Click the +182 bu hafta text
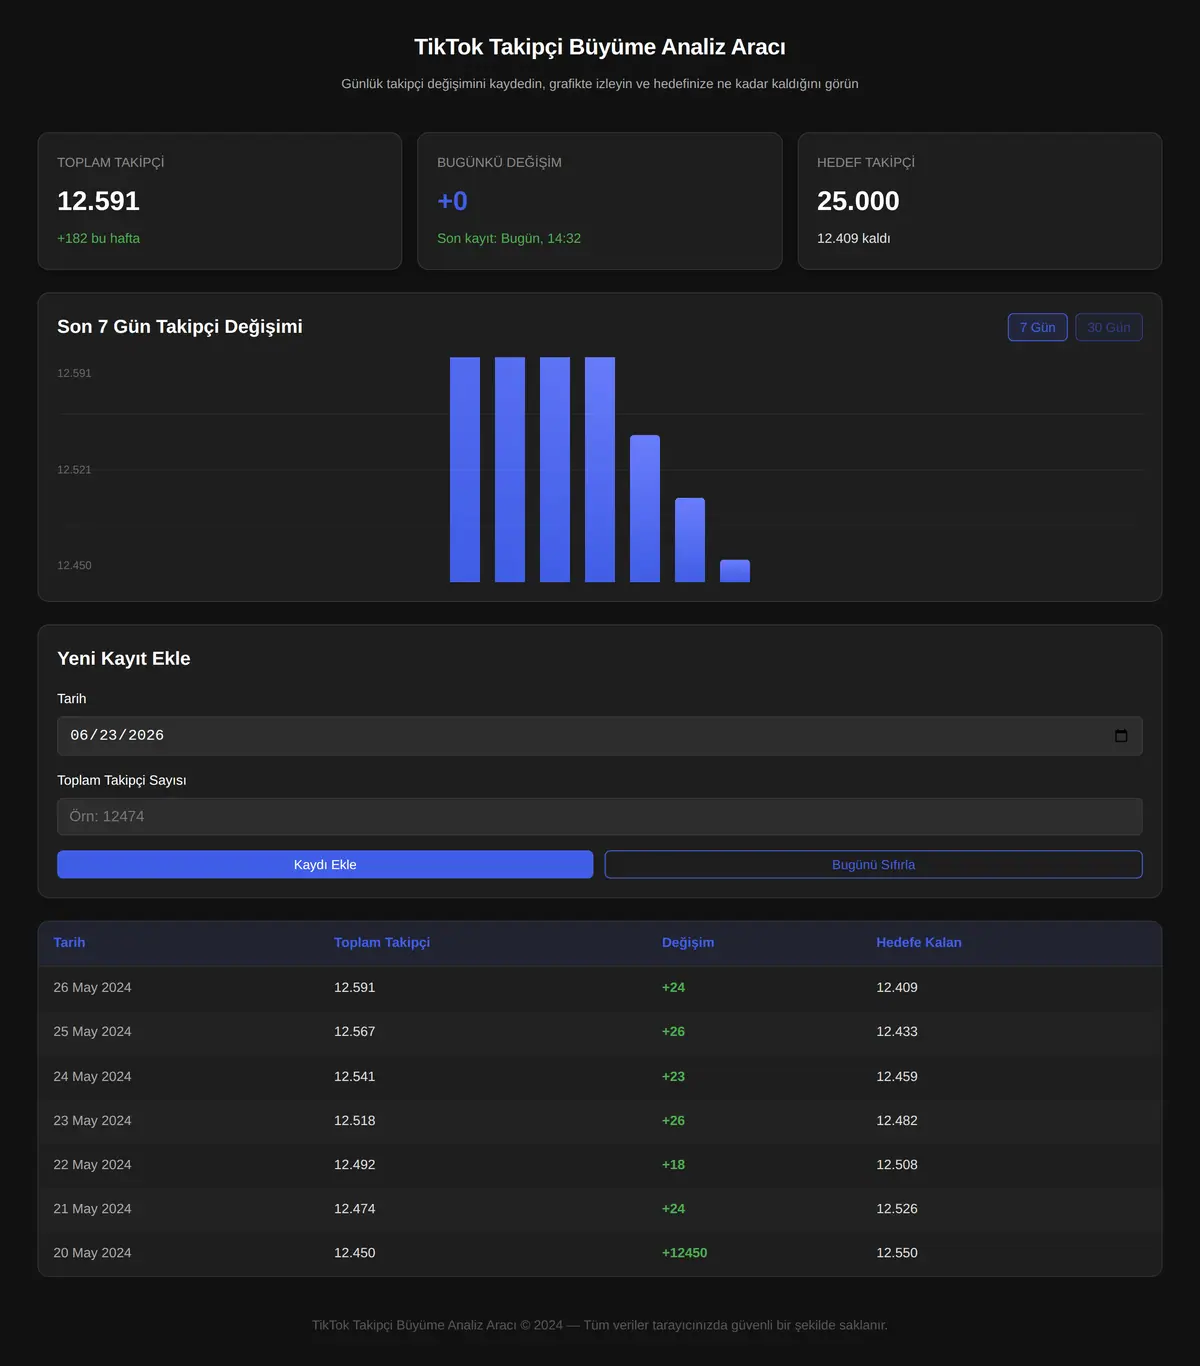Viewport: 1200px width, 1366px height. [98, 239]
